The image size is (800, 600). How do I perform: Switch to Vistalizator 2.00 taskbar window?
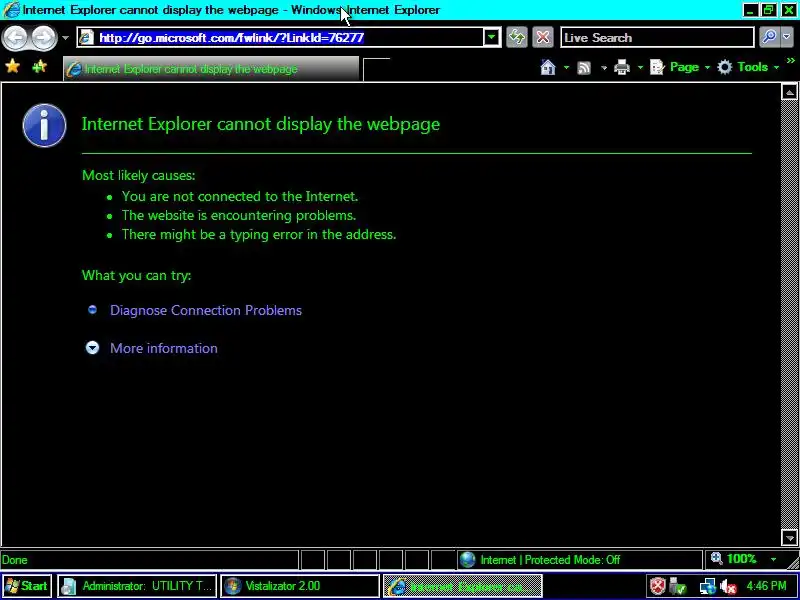[300, 586]
